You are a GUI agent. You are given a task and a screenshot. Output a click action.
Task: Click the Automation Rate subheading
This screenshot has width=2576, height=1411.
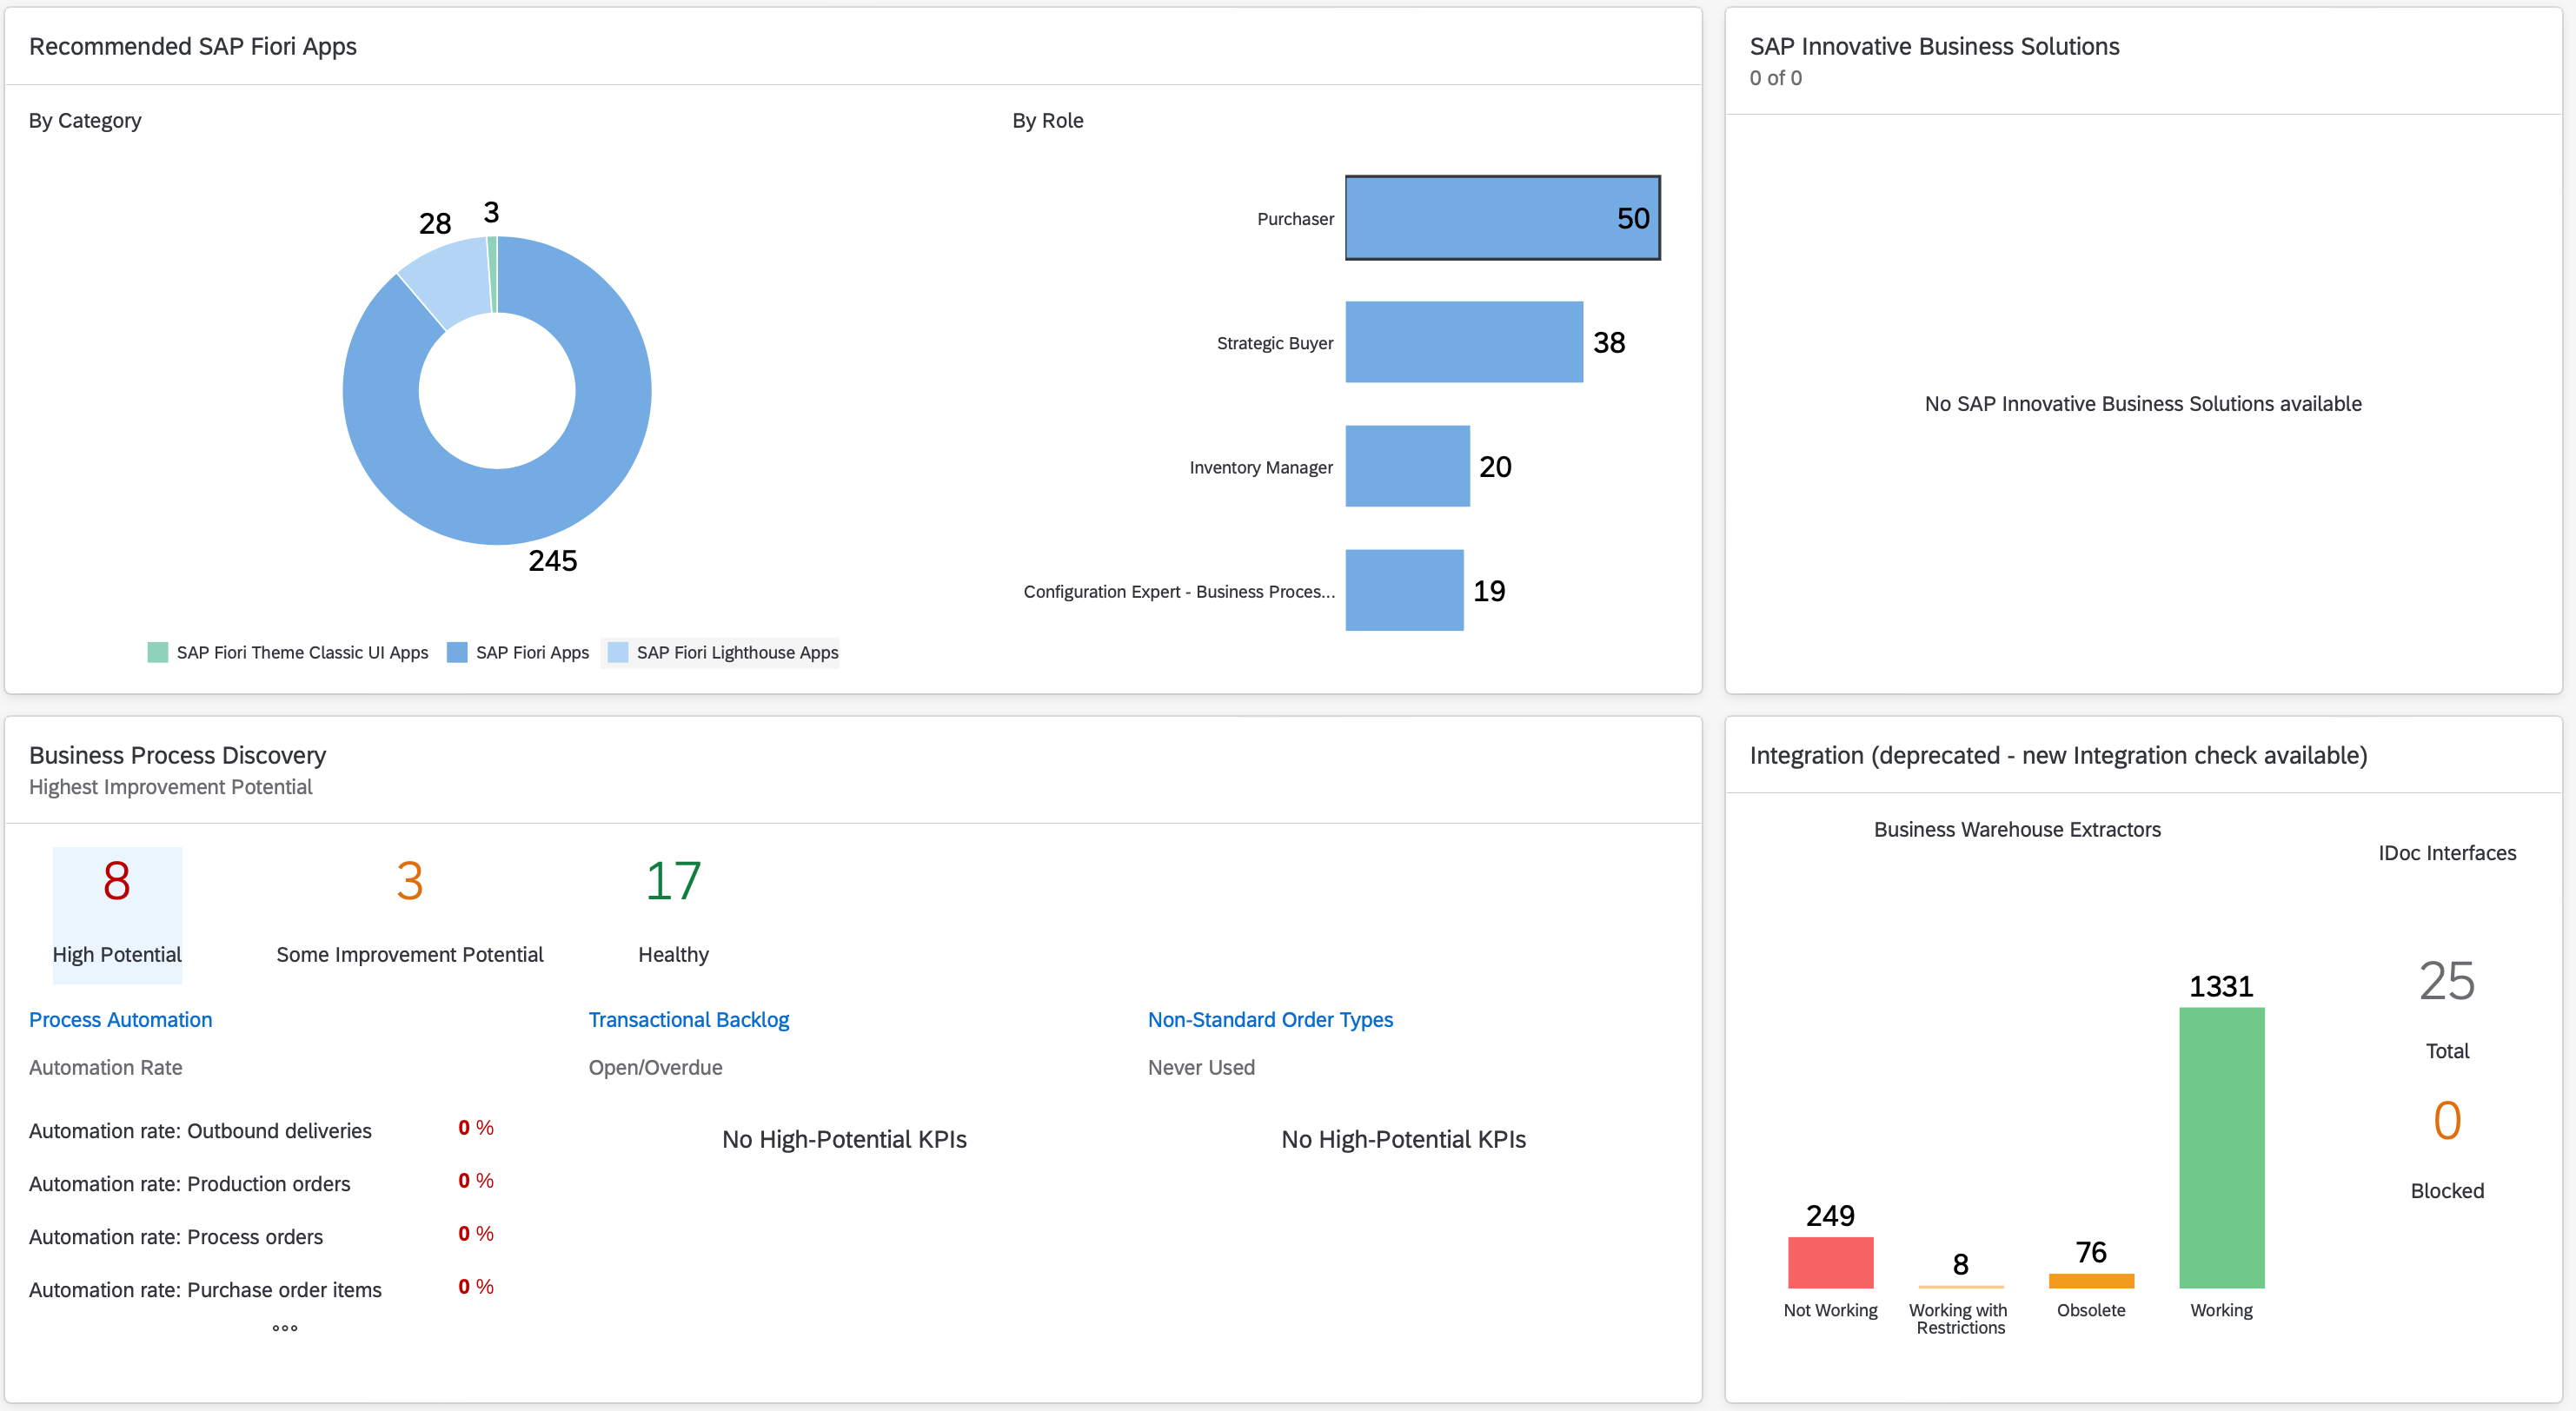(x=105, y=1067)
